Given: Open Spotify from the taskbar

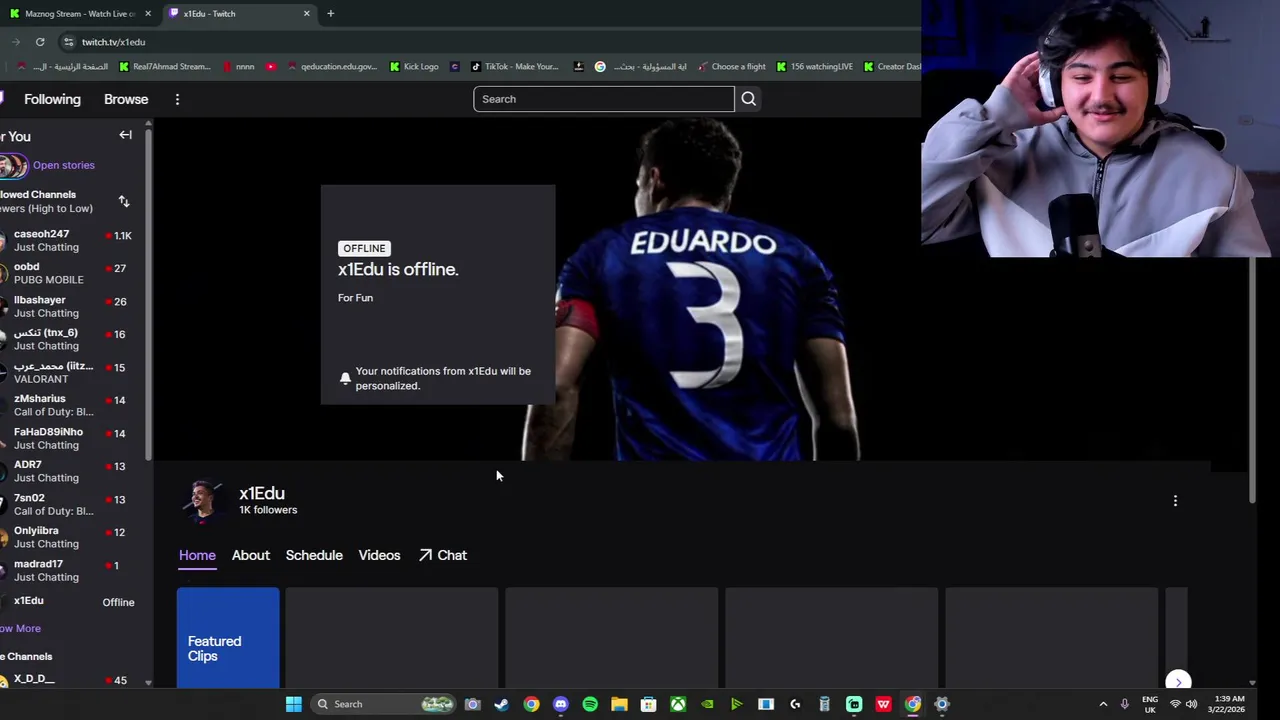Looking at the screenshot, I should pos(590,704).
